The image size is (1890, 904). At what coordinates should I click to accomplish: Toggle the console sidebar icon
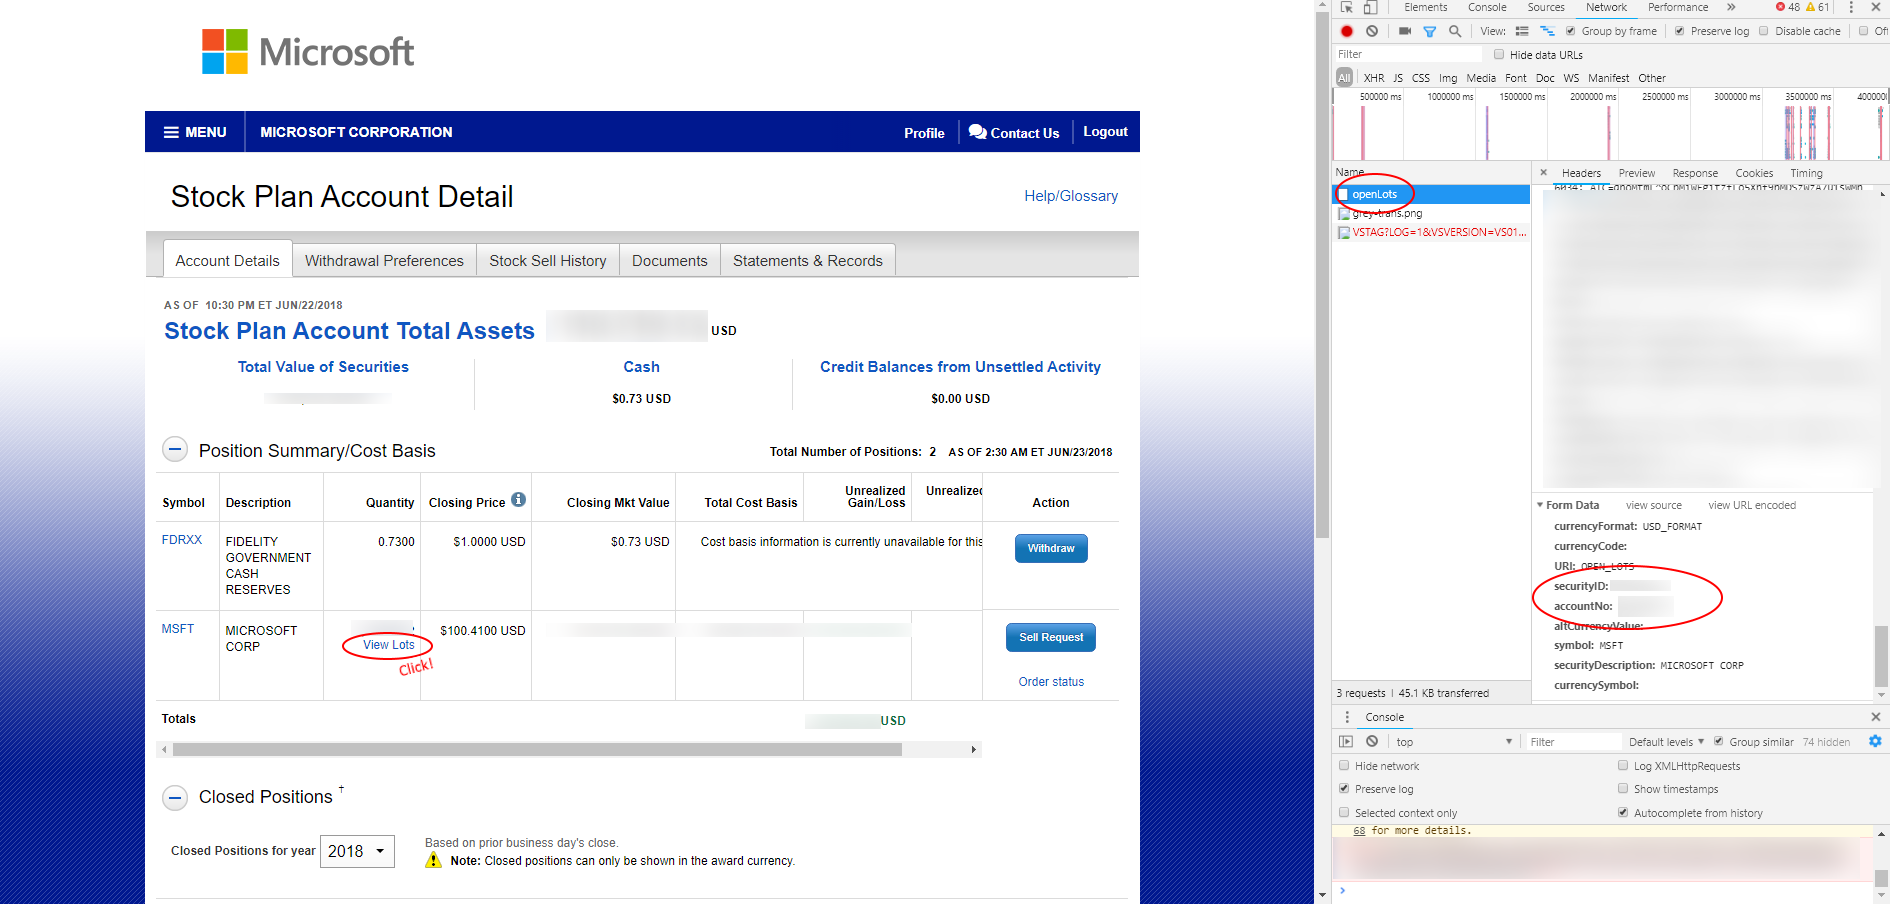[x=1346, y=742]
